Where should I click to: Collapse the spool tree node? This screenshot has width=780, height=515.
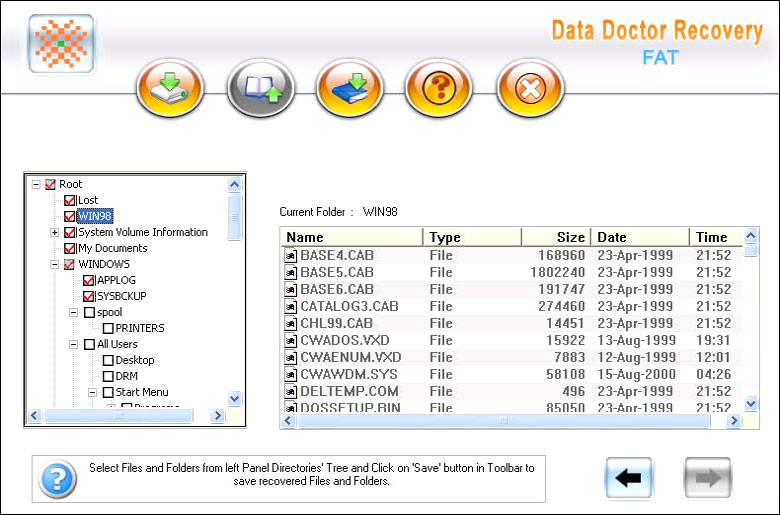pos(74,312)
